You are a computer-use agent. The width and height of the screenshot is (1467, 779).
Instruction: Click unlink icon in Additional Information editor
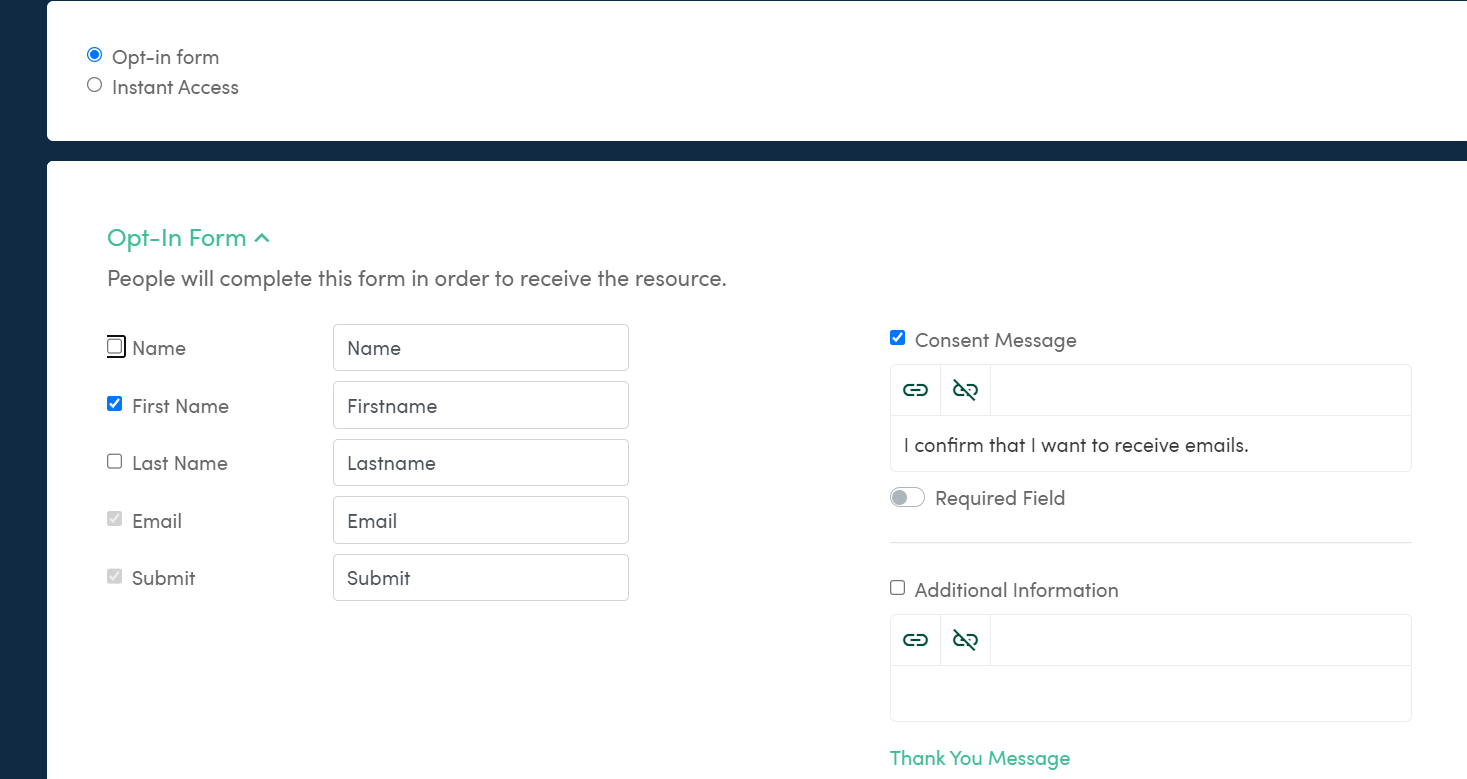click(x=965, y=640)
